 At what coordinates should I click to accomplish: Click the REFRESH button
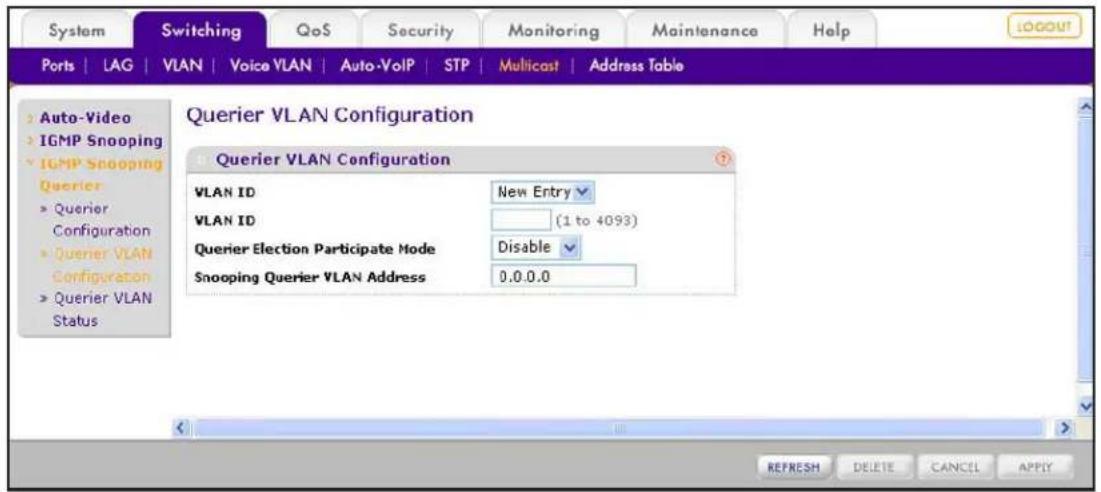[794, 466]
